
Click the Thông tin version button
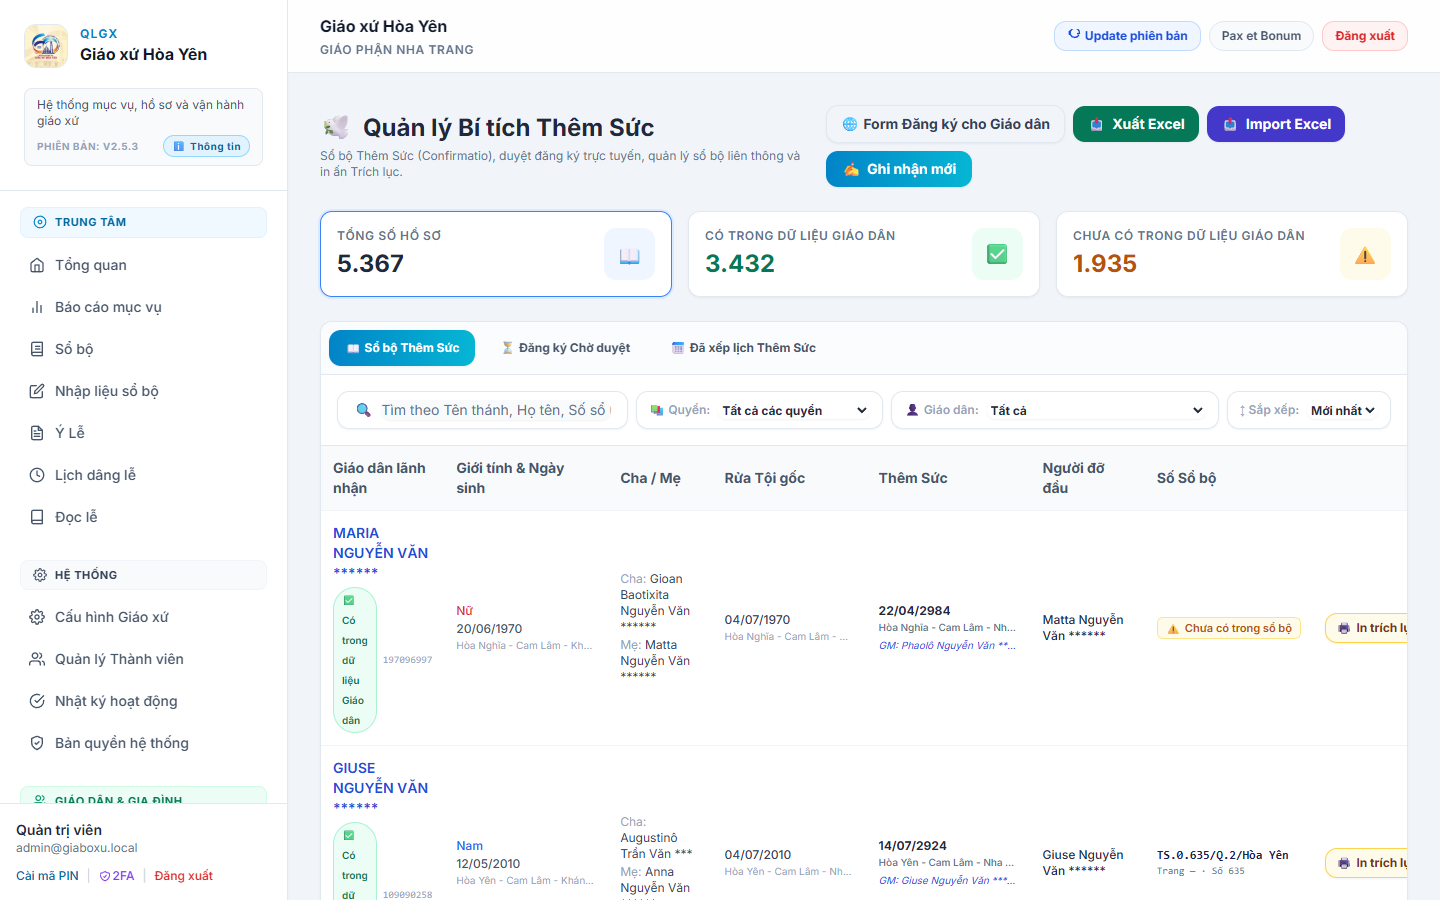(207, 146)
